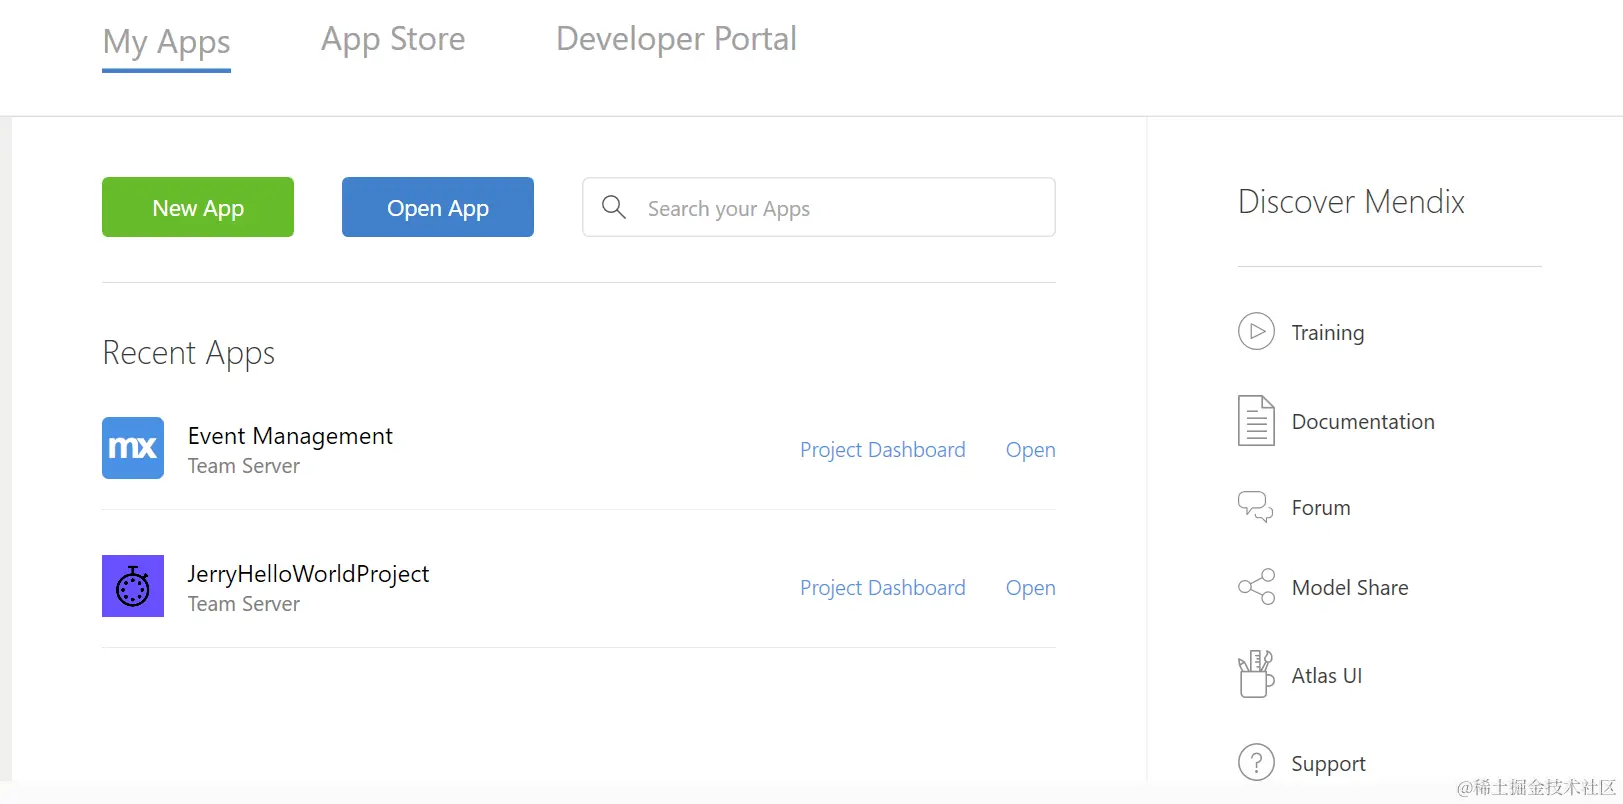Click the Training play icon
The width and height of the screenshot is (1623, 804).
(x=1256, y=332)
